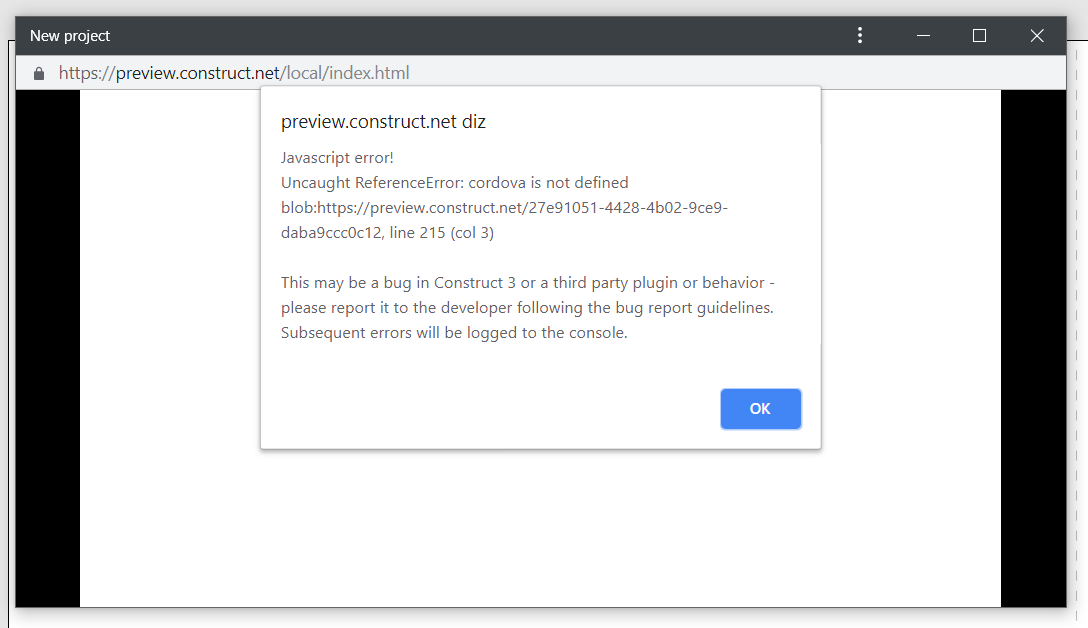Click the padlock site security icon
The height and width of the screenshot is (628, 1088).
point(39,74)
